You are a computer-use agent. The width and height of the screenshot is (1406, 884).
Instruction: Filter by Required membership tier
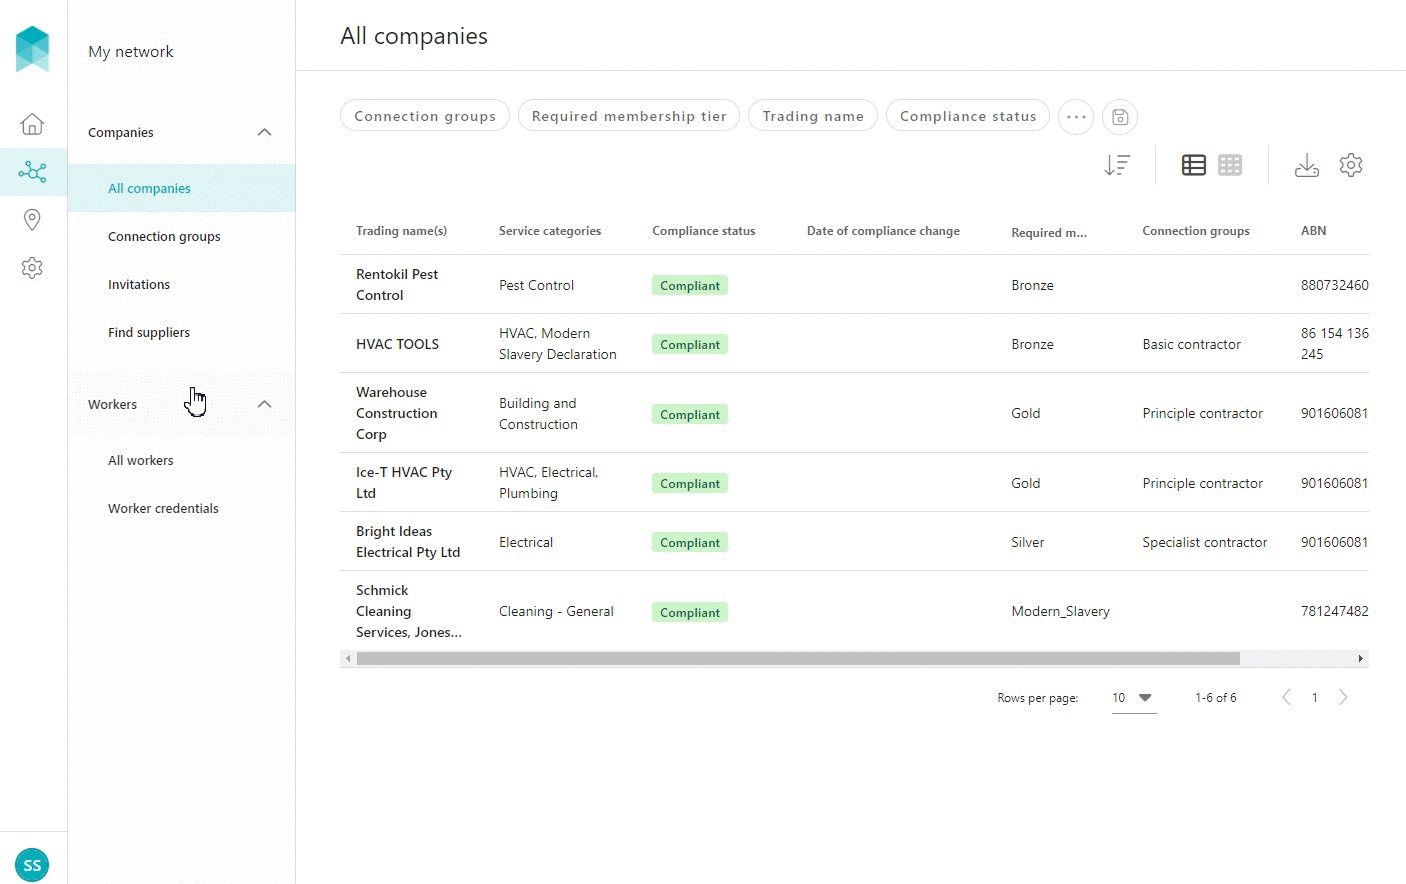(x=628, y=116)
